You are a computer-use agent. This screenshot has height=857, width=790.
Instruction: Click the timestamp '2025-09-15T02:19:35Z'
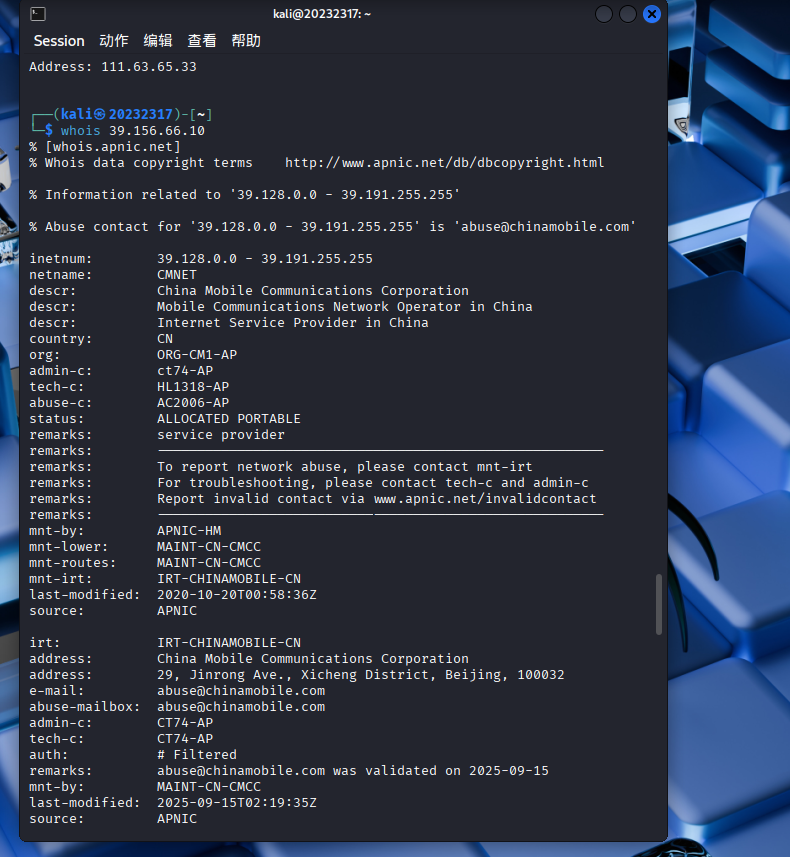click(x=237, y=803)
